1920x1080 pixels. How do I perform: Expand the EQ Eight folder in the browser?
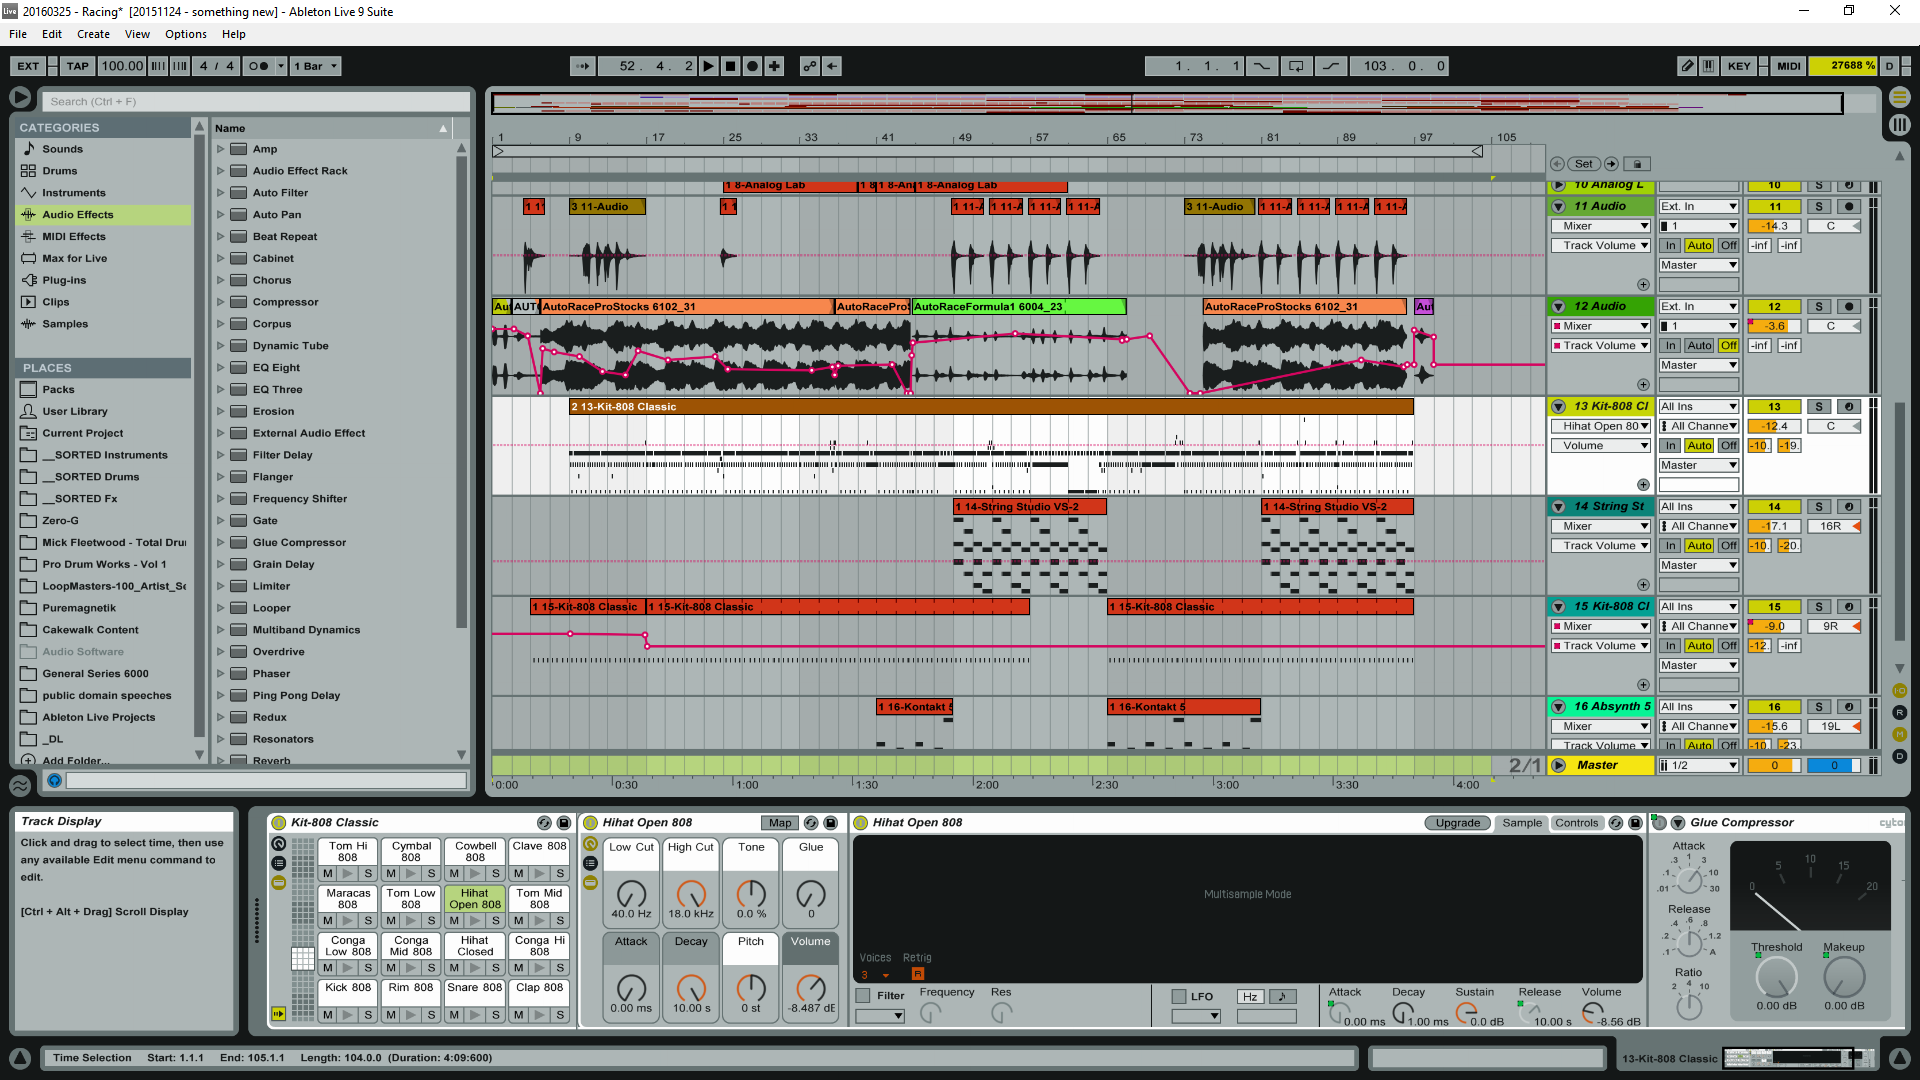pyautogui.click(x=221, y=368)
